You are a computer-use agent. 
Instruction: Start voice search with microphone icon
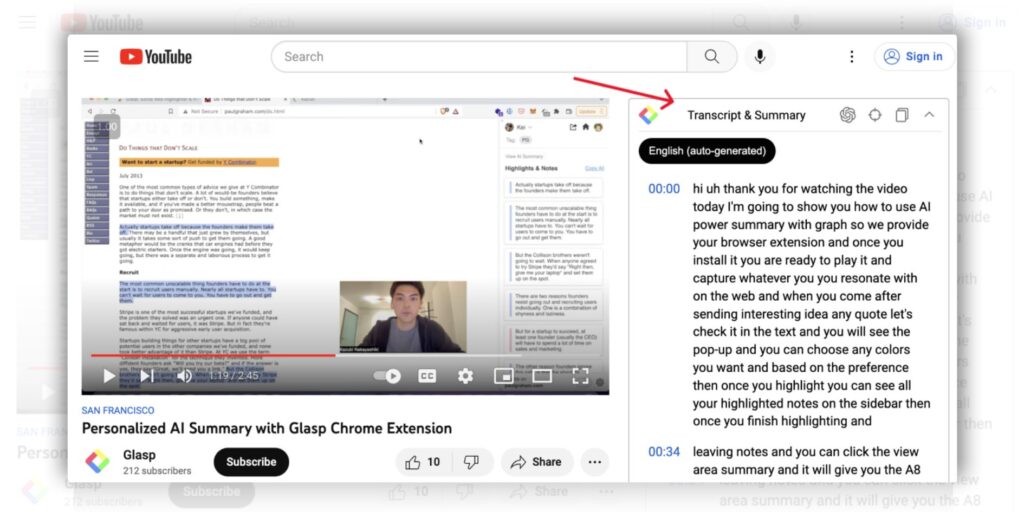(x=760, y=57)
